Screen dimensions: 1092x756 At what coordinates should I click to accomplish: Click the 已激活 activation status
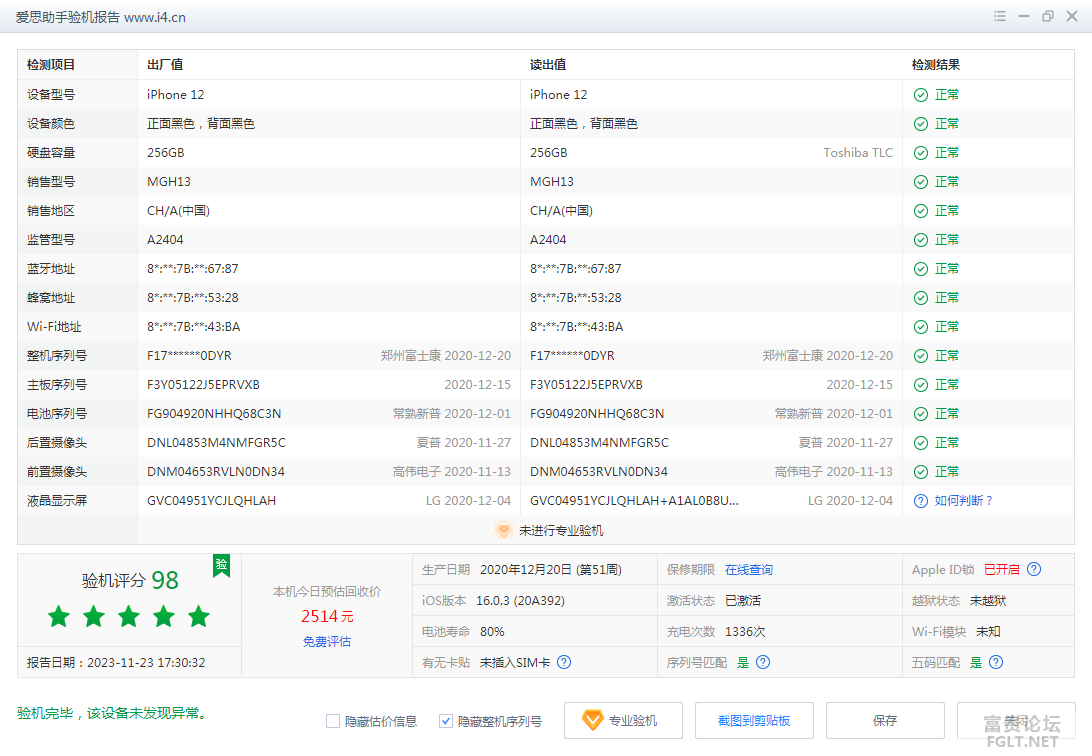point(743,601)
